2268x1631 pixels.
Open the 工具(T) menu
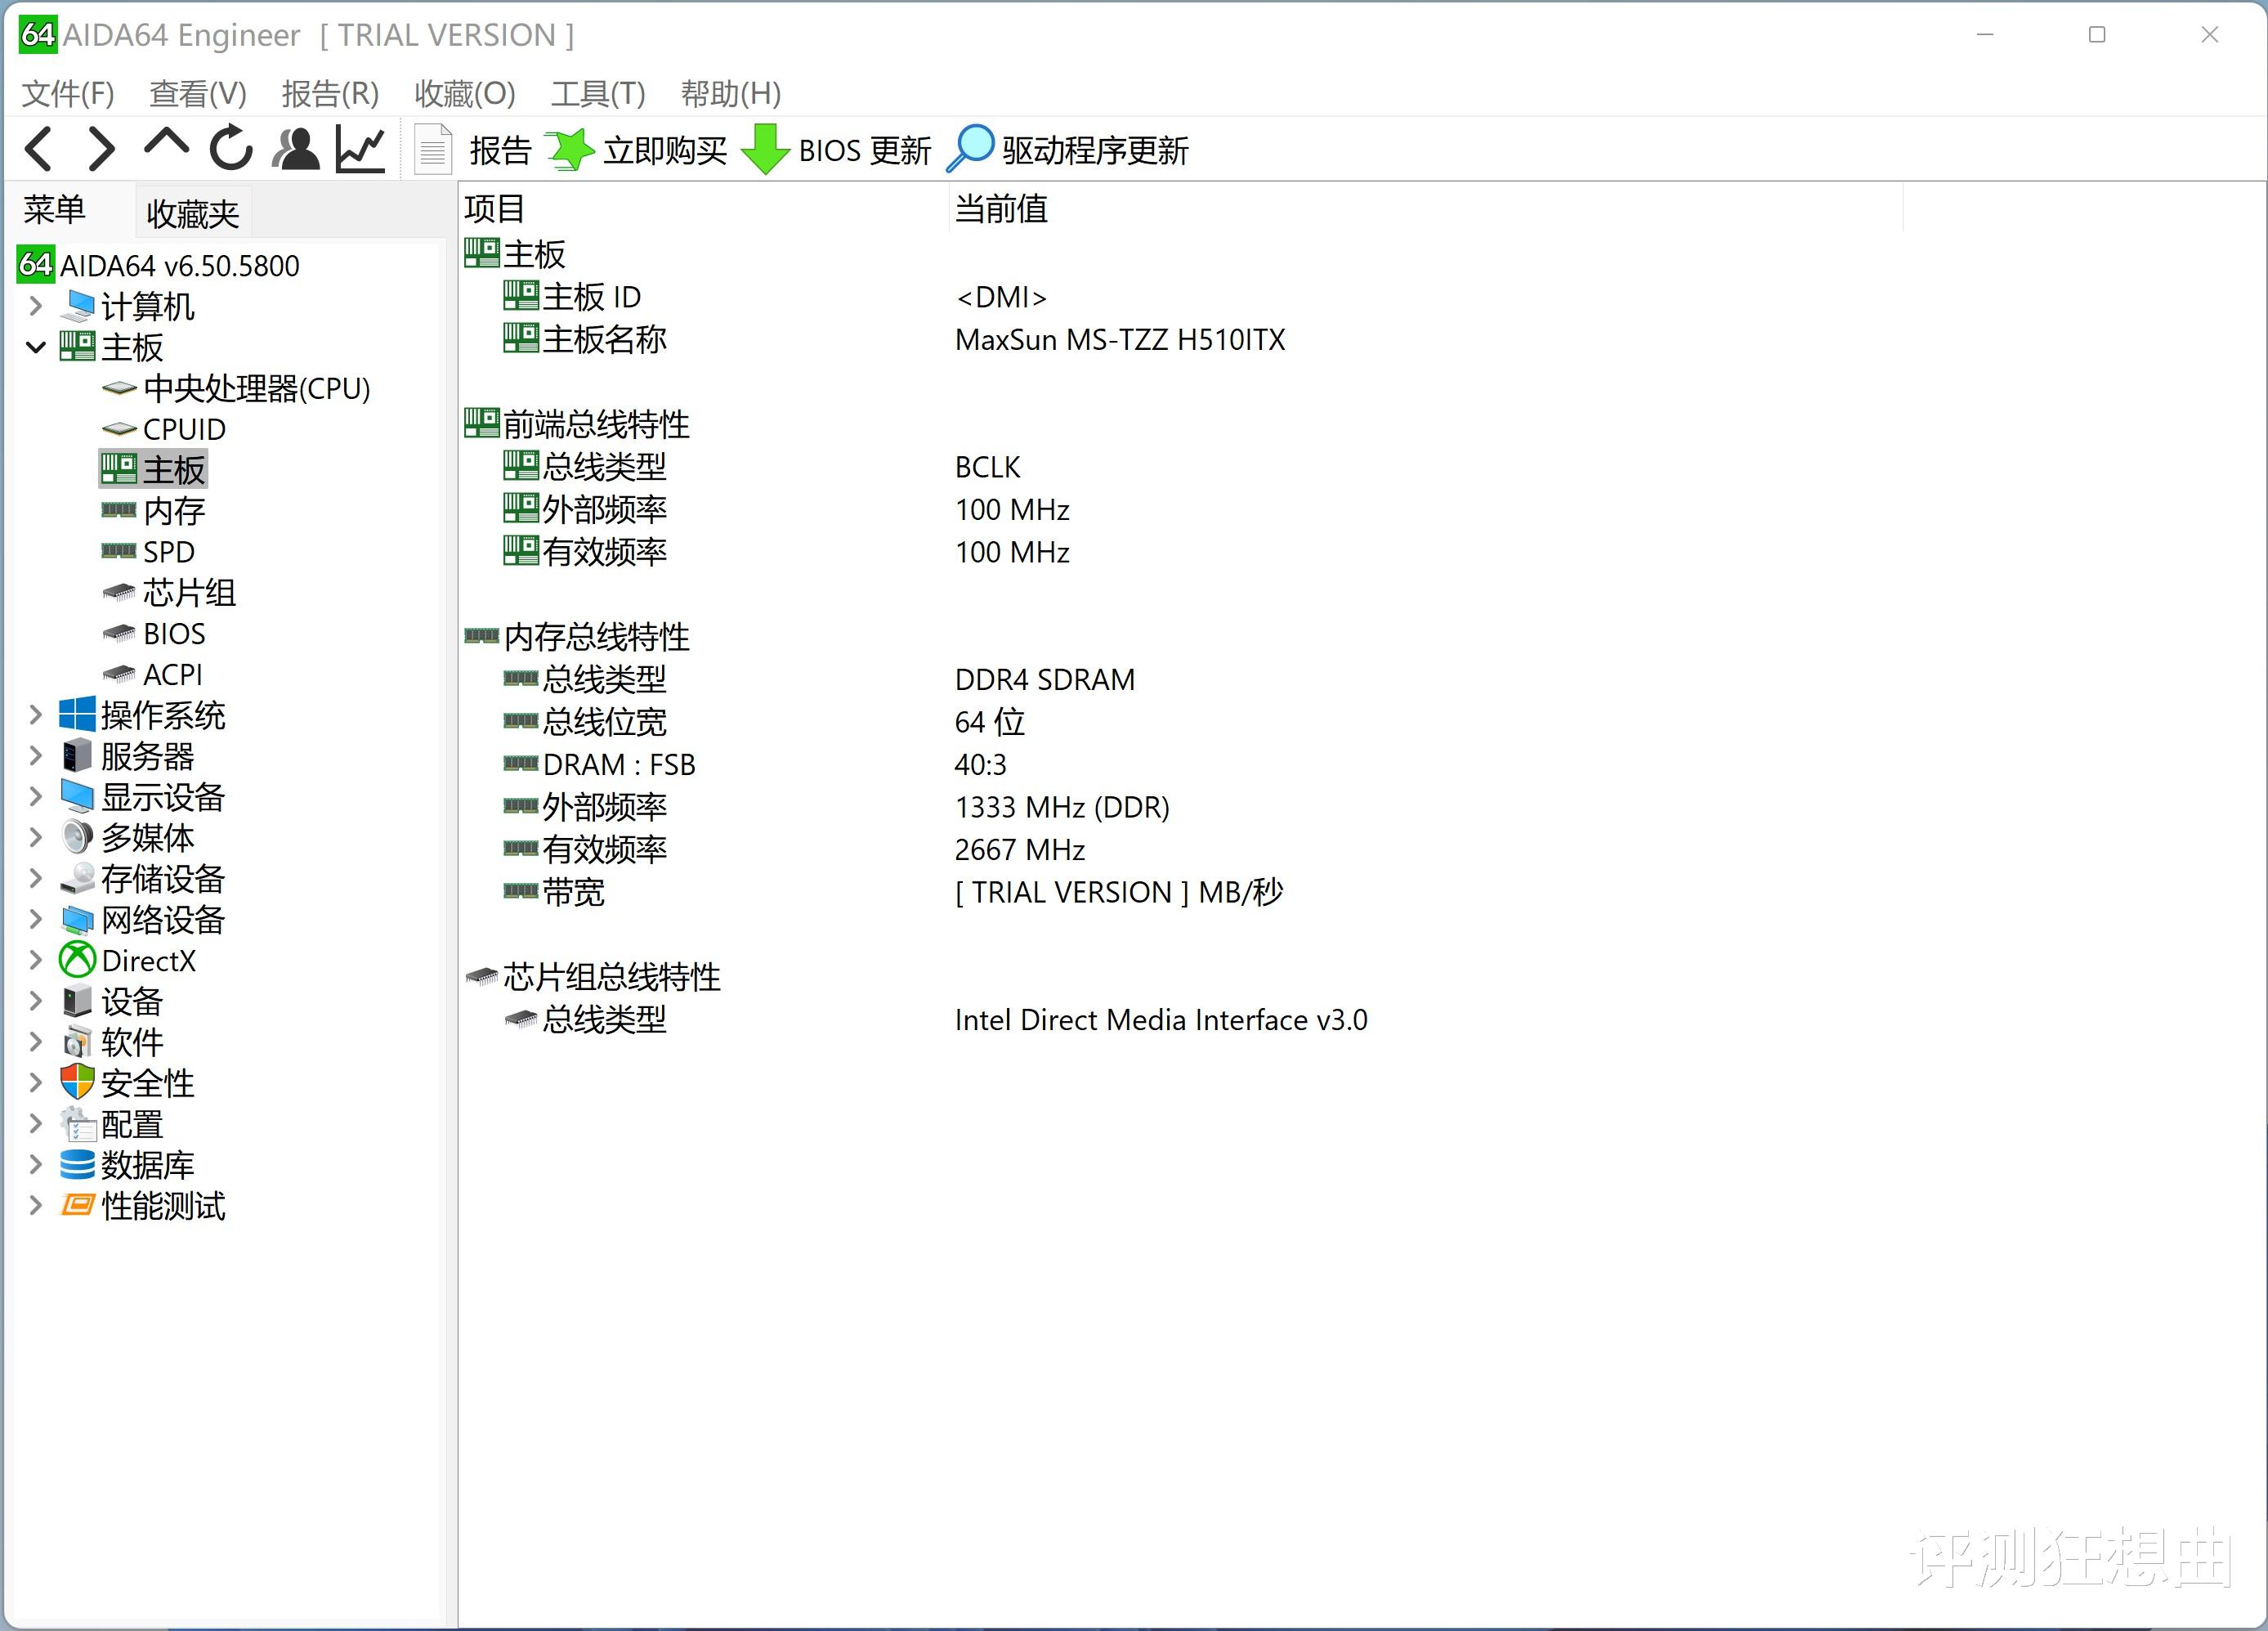click(593, 92)
